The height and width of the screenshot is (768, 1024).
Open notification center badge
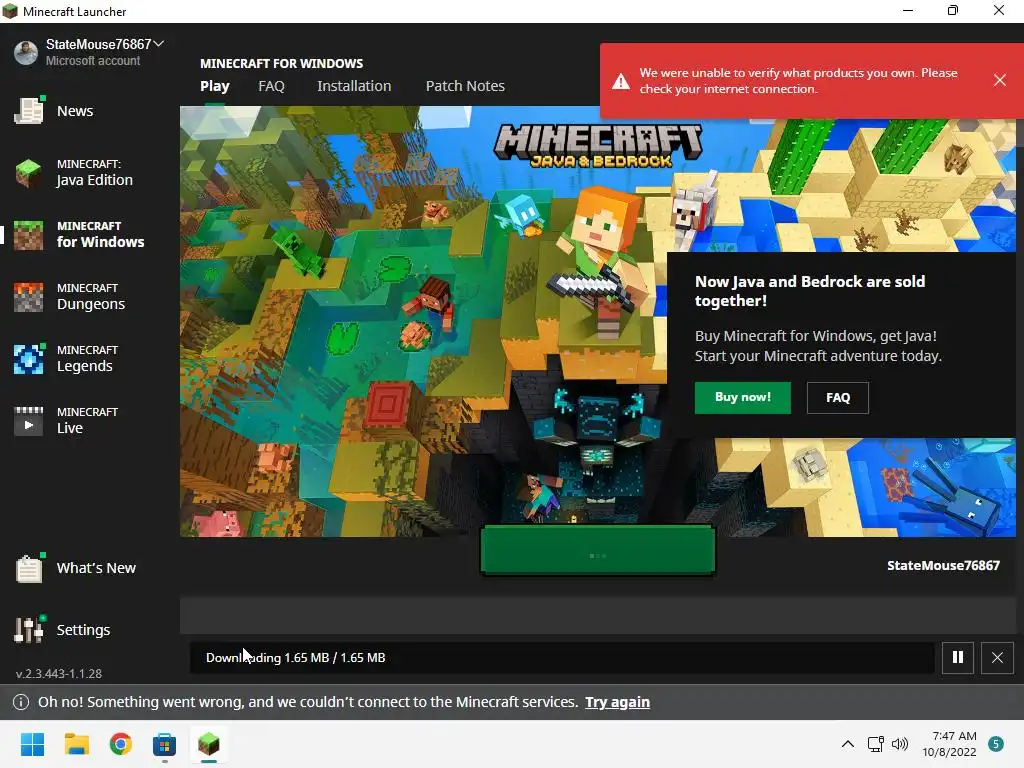point(996,744)
